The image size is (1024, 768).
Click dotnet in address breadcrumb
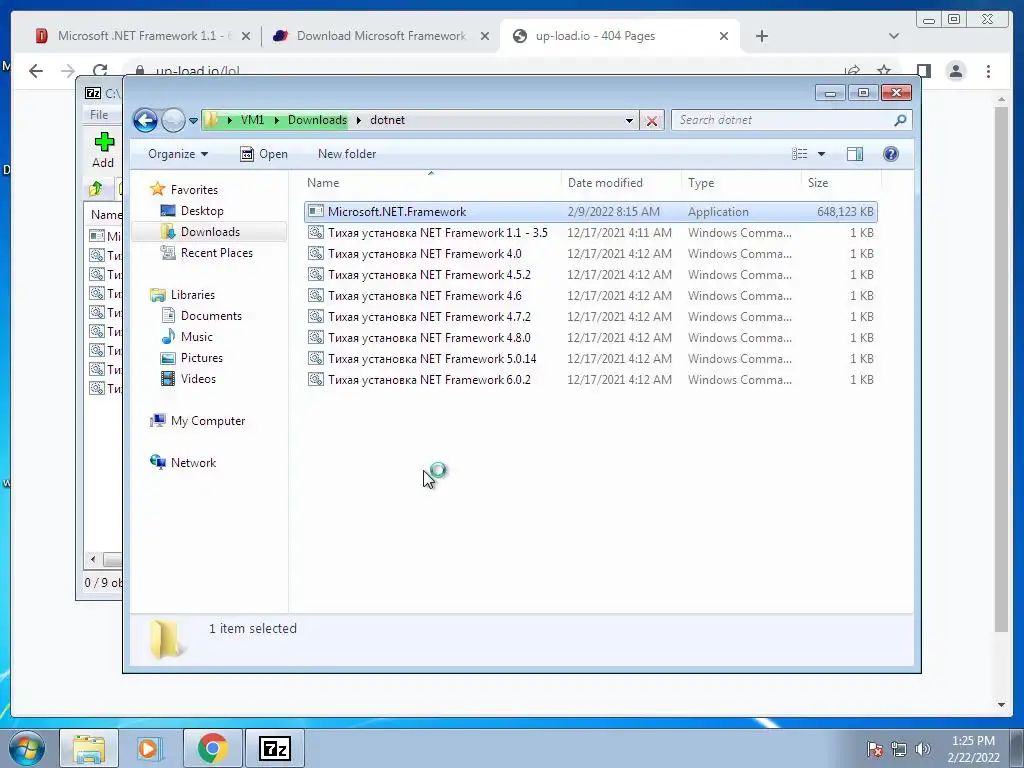387,120
